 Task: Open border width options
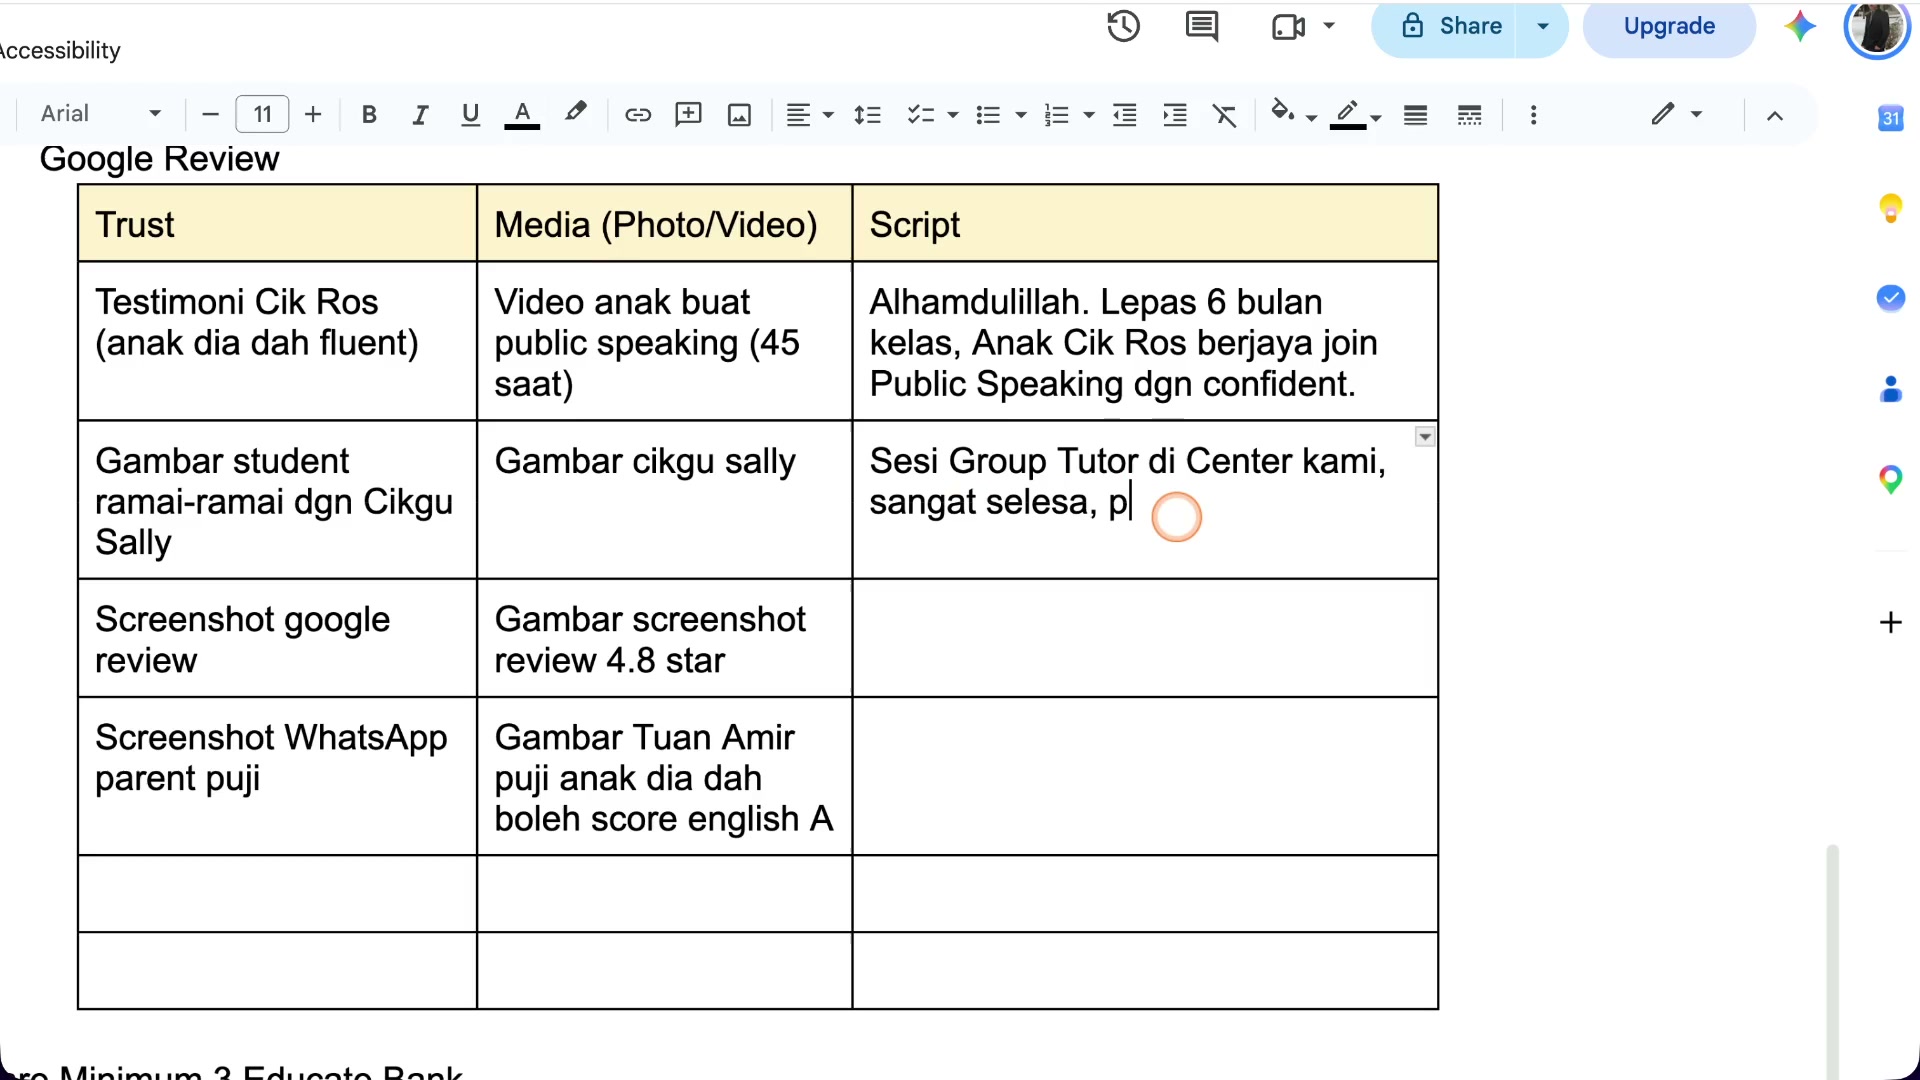[x=1415, y=115]
